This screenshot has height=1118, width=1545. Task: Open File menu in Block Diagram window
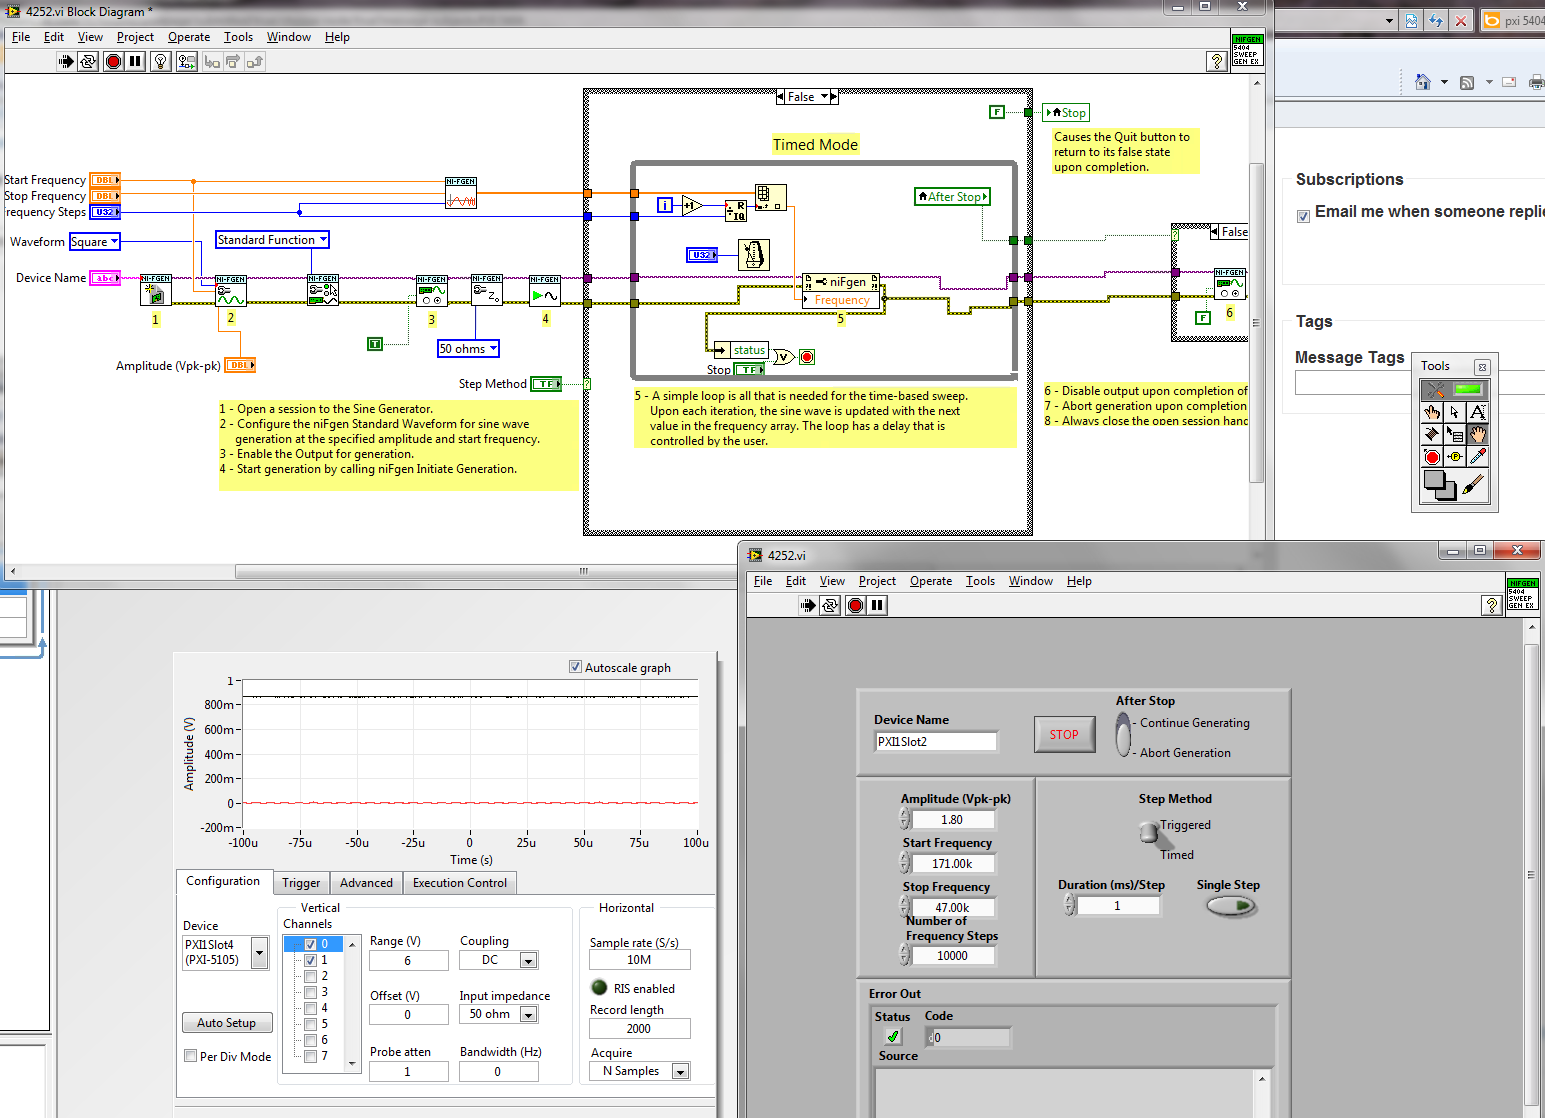pyautogui.click(x=21, y=37)
